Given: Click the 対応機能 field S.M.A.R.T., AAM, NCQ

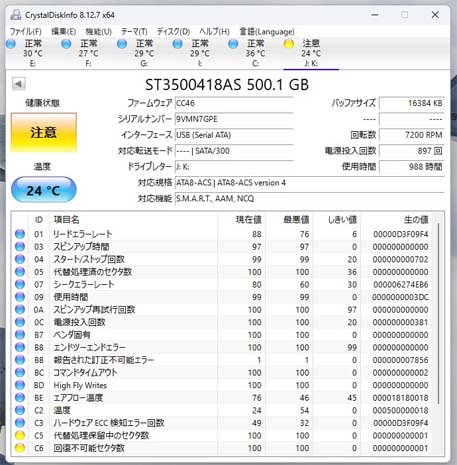Looking at the screenshot, I should [x=310, y=199].
